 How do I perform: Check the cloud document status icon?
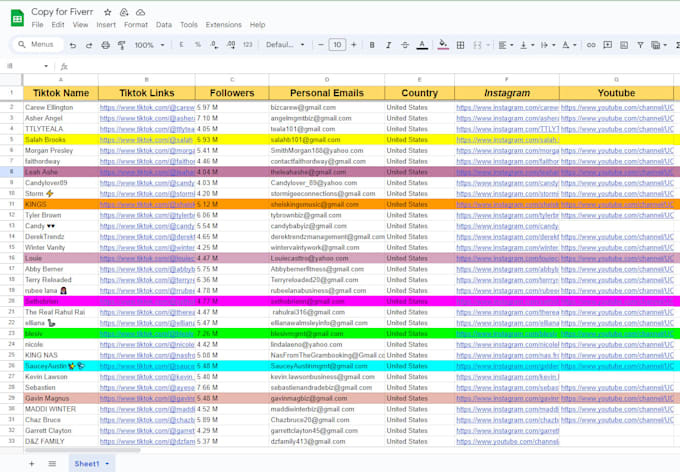point(141,12)
